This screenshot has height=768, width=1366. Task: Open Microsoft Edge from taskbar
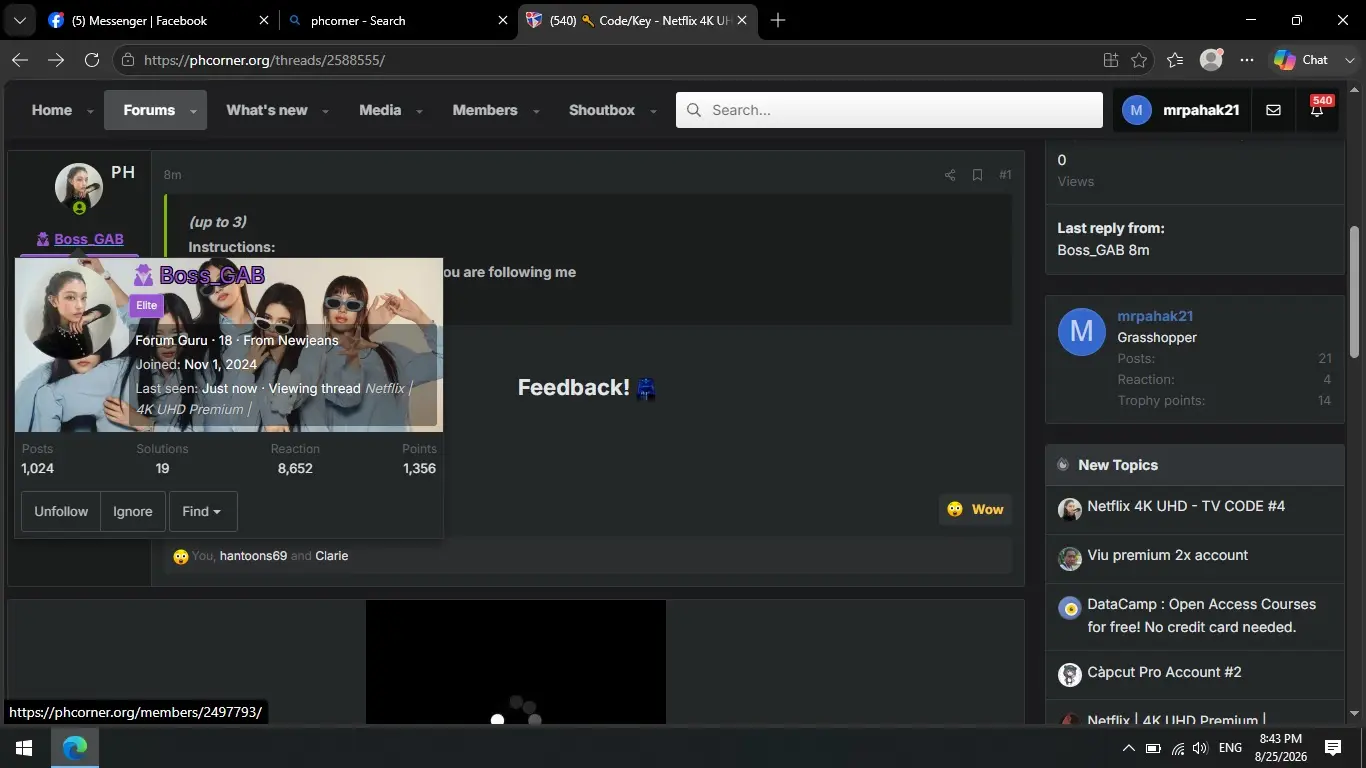click(x=75, y=747)
